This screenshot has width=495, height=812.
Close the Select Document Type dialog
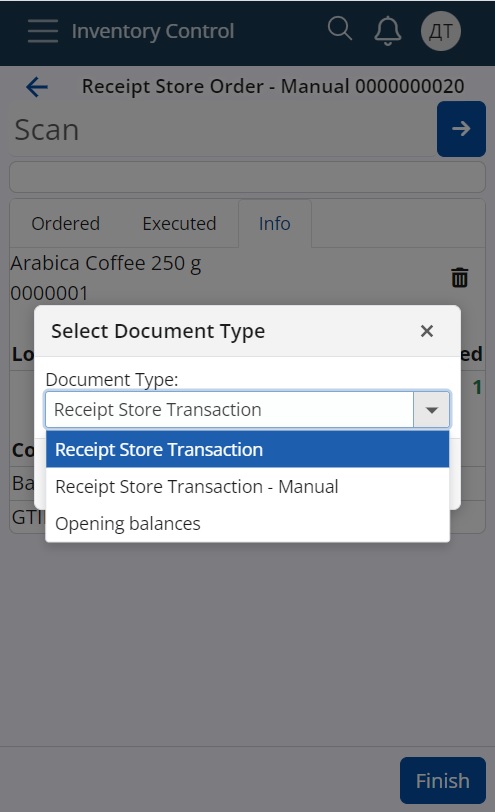427,331
